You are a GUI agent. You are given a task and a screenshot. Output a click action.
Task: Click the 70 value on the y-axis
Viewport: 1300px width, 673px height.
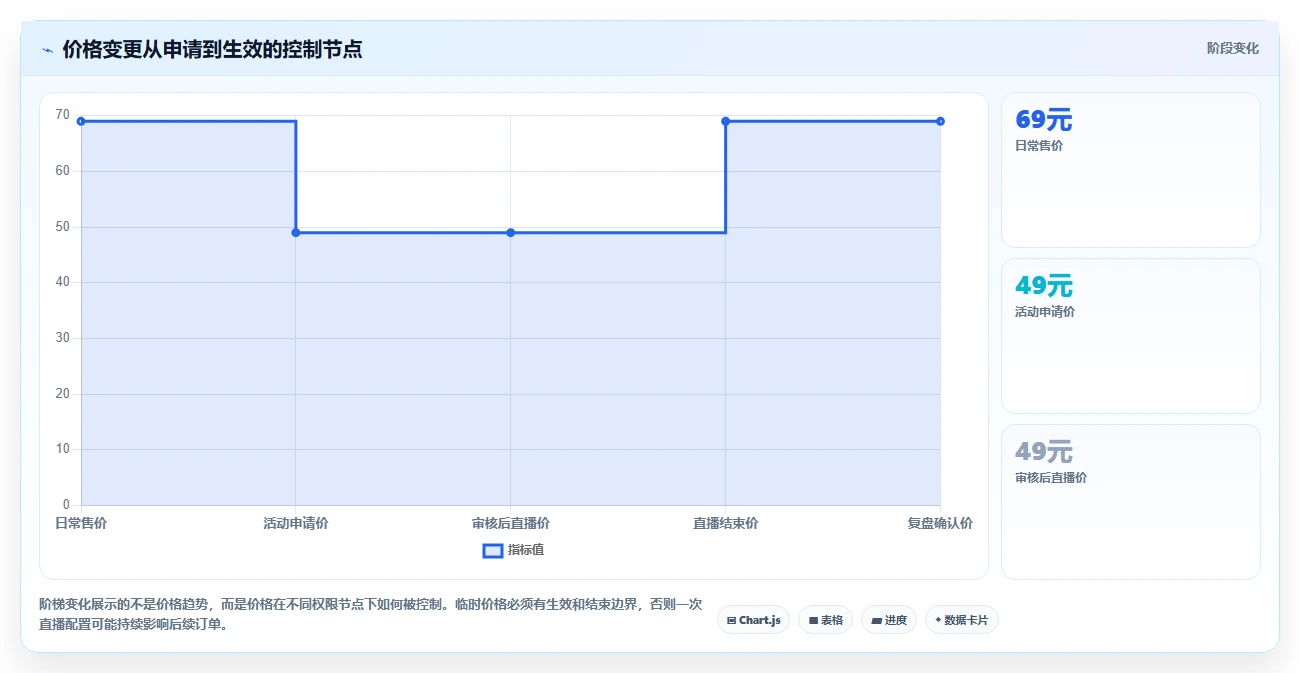pyautogui.click(x=63, y=115)
